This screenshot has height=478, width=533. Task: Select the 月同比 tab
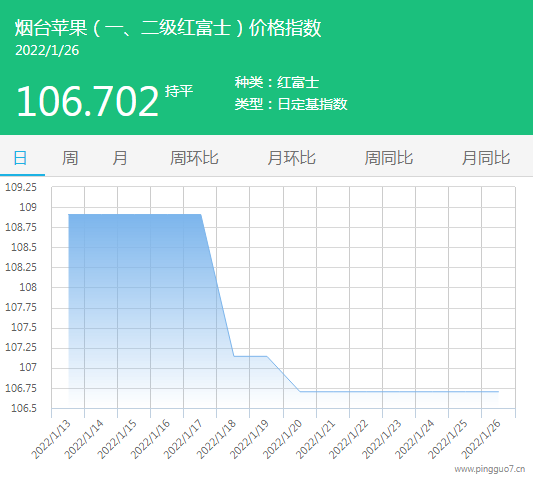pos(486,158)
